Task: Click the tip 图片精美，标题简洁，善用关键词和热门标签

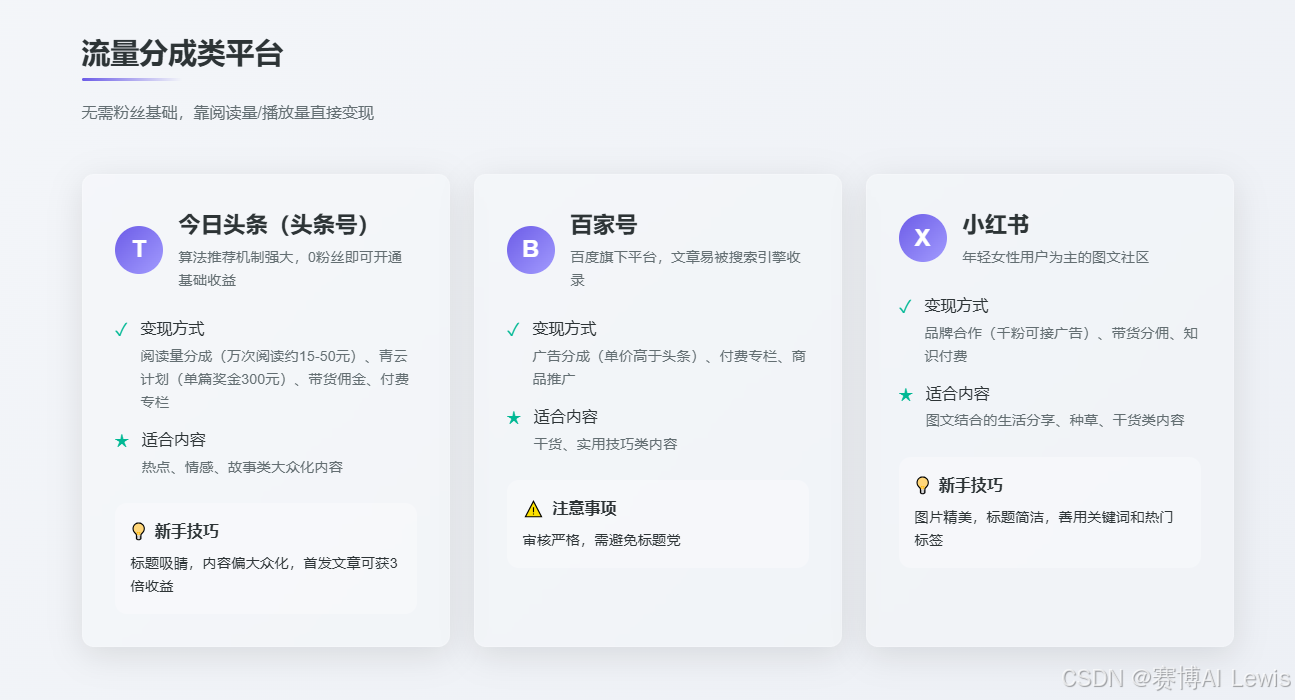Action: pos(1045,529)
